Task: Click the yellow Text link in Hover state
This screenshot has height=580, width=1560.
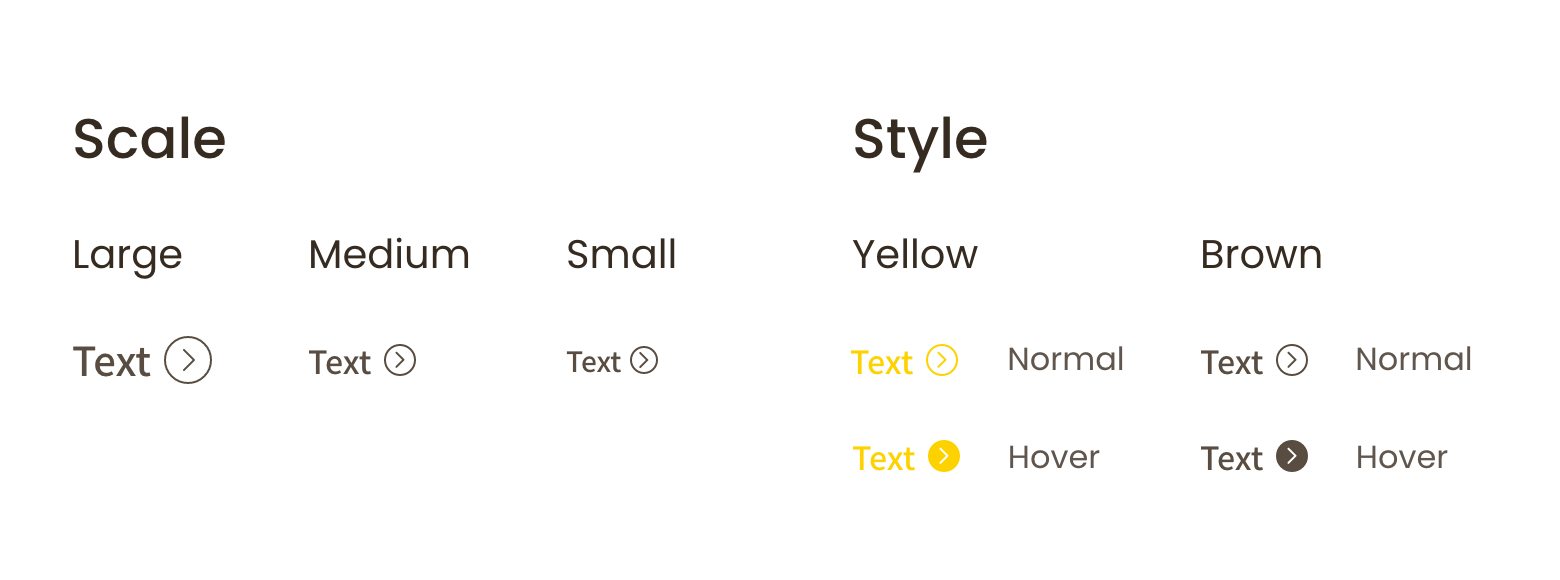Action: click(884, 458)
